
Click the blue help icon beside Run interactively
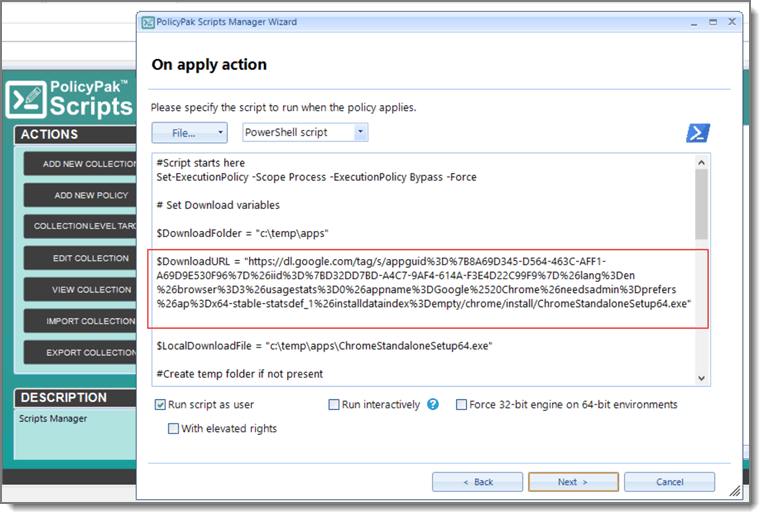click(433, 405)
